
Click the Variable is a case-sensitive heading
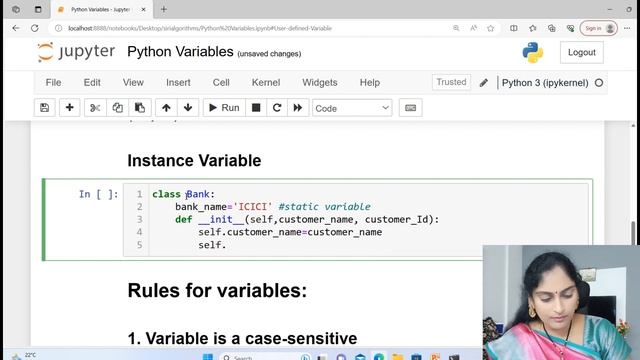tap(242, 338)
